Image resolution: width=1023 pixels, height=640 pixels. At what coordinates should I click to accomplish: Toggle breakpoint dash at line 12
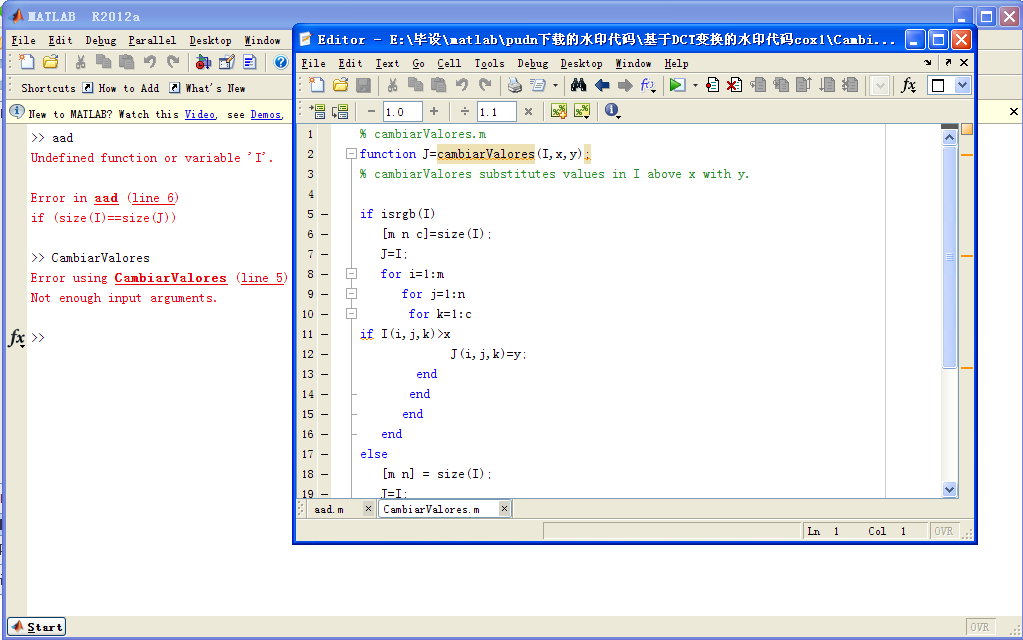325,354
